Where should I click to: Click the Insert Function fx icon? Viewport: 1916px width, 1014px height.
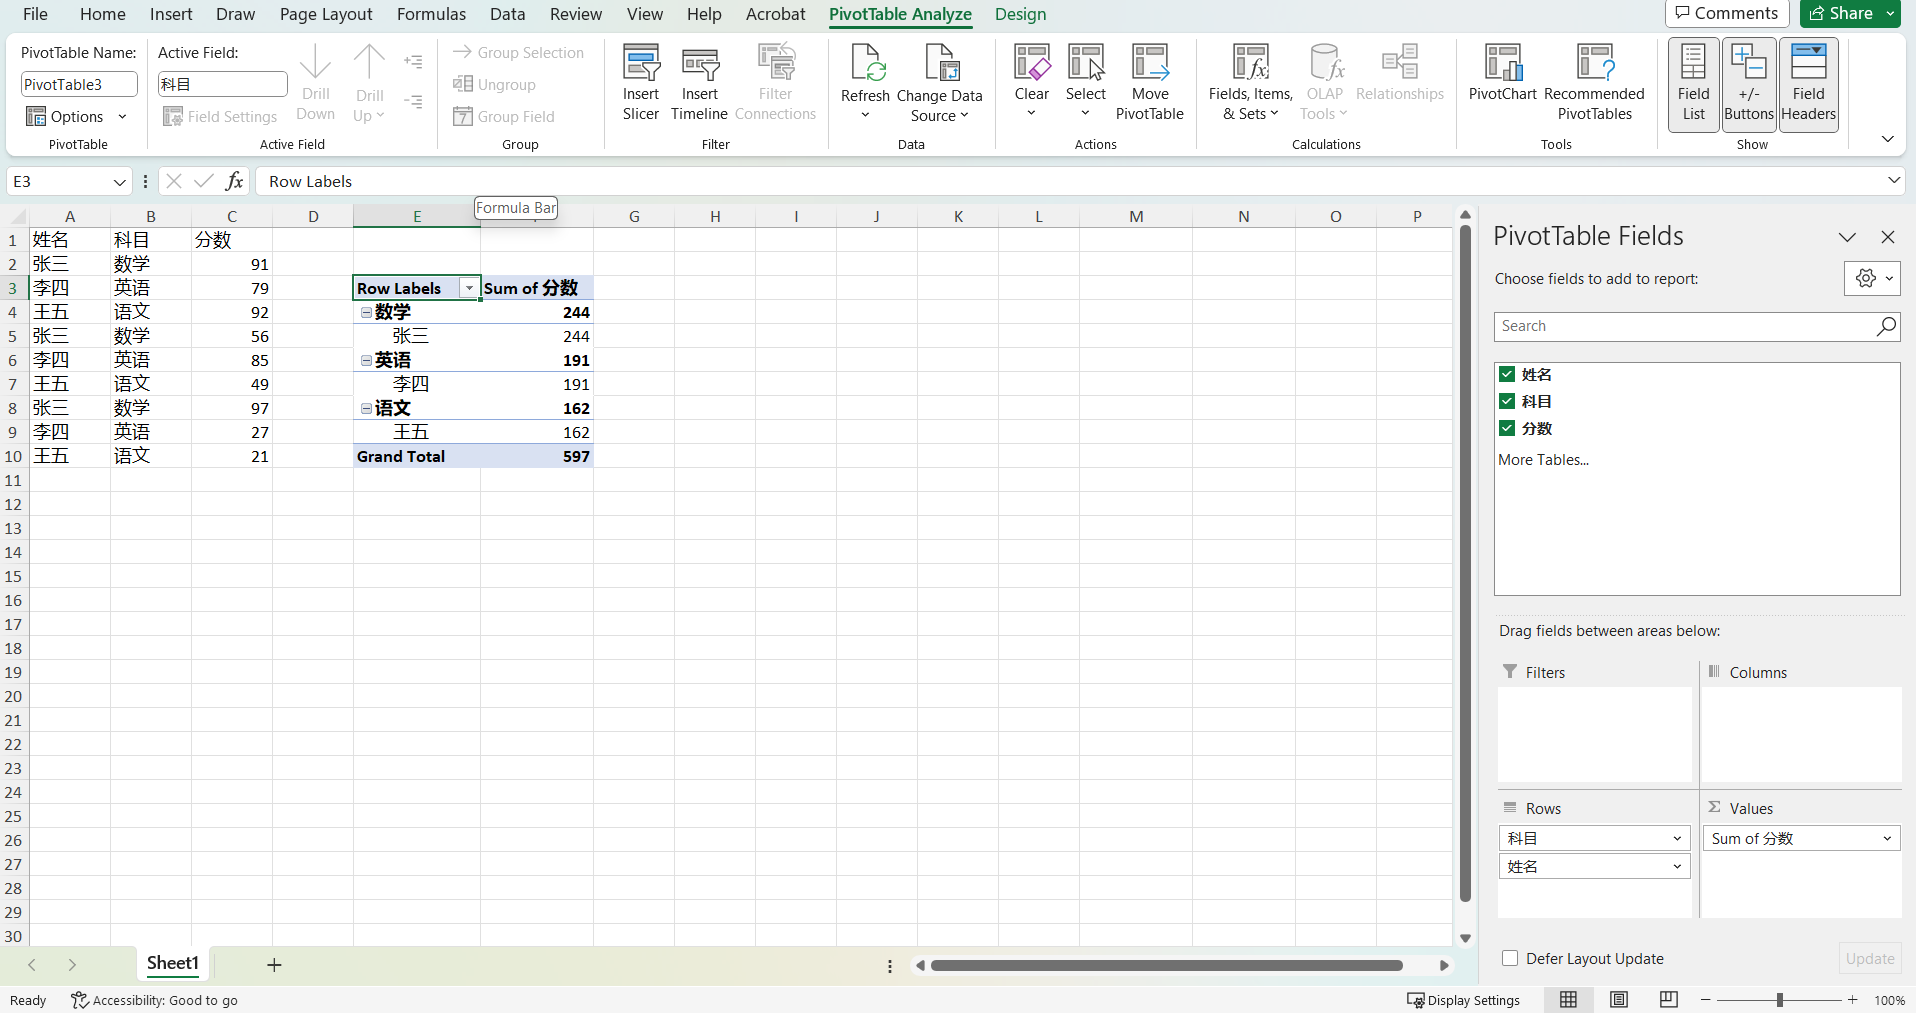[x=234, y=181]
